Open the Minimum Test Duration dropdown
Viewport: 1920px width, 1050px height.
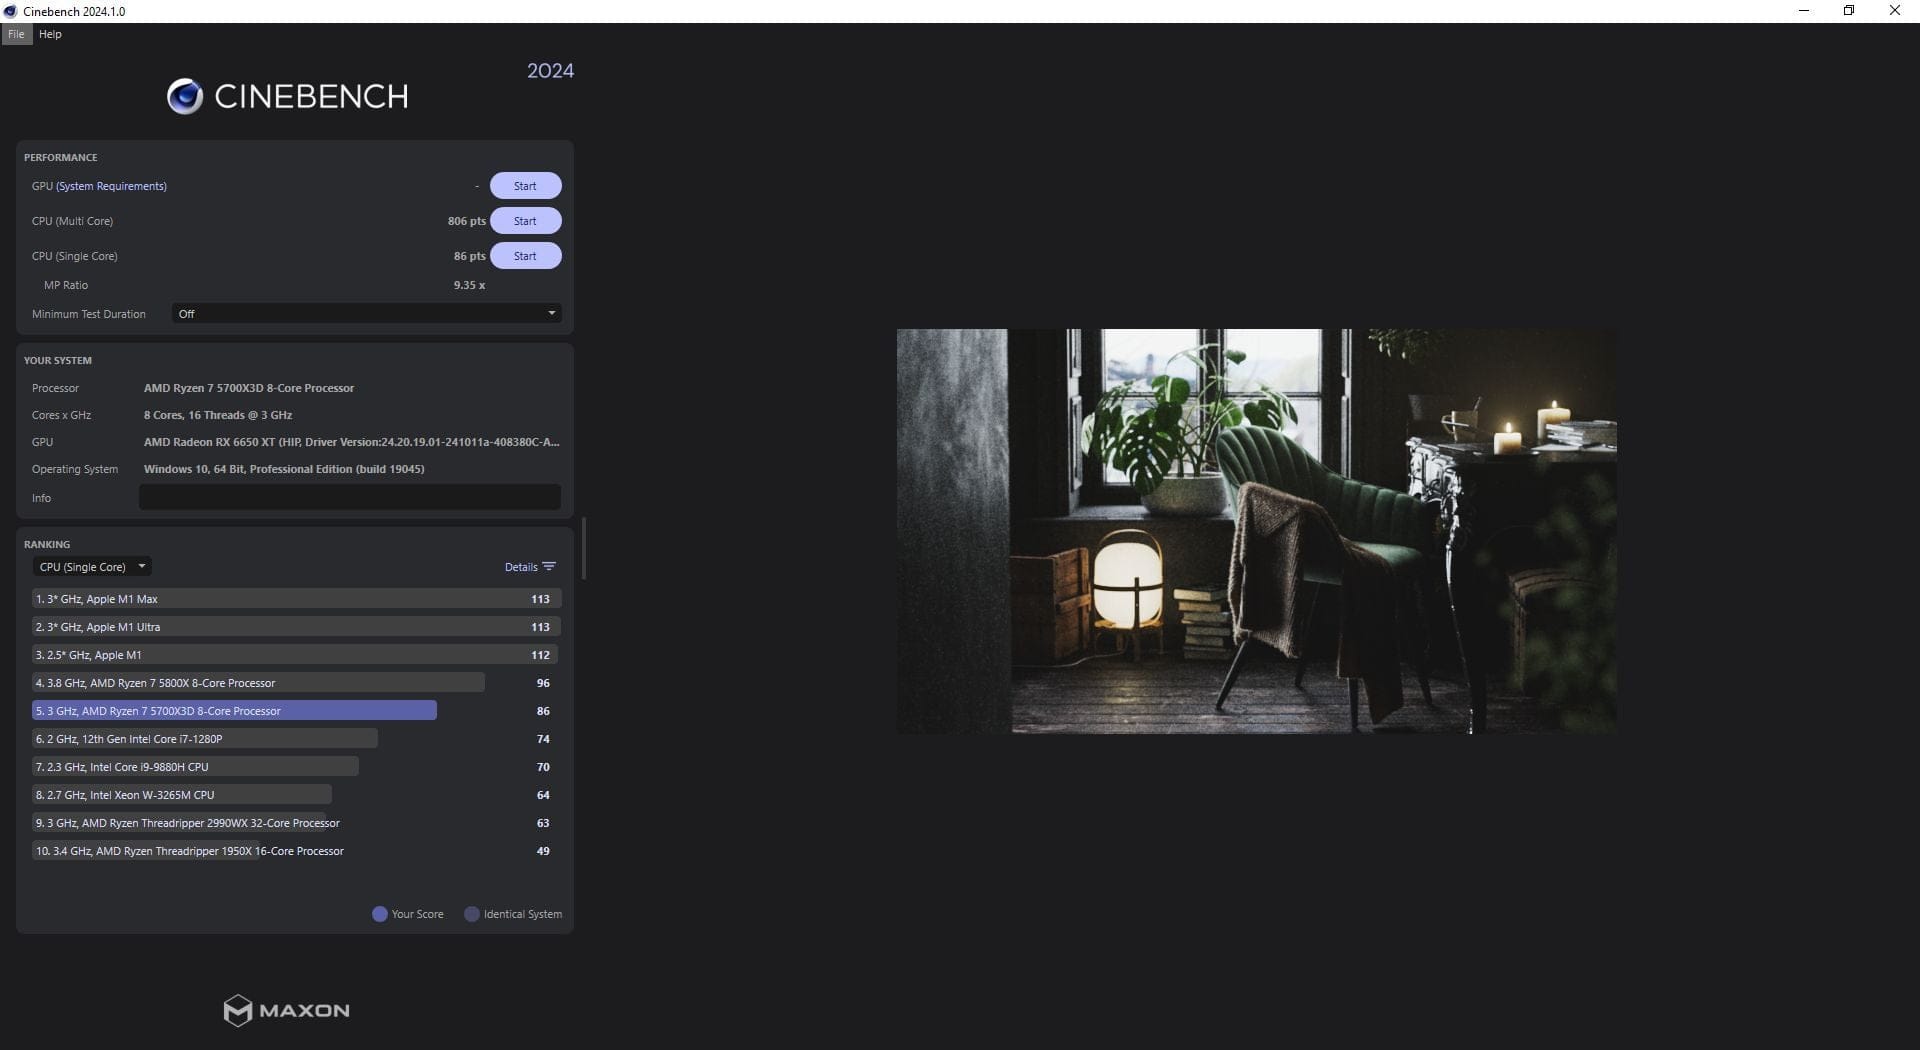pyautogui.click(x=366, y=314)
